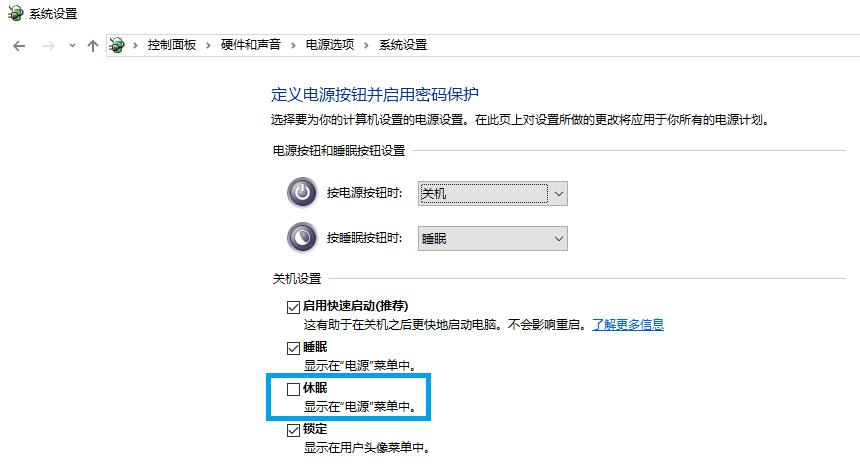Select 硬件和声音 in the address path
The height and width of the screenshot is (472, 860).
(251, 45)
